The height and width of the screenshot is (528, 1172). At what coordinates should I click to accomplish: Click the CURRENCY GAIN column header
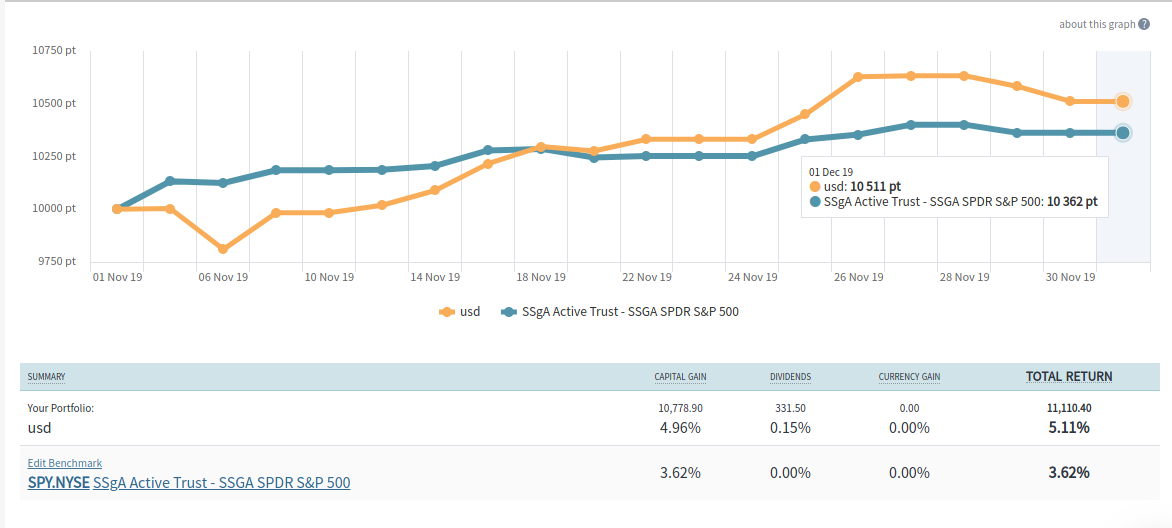(909, 377)
